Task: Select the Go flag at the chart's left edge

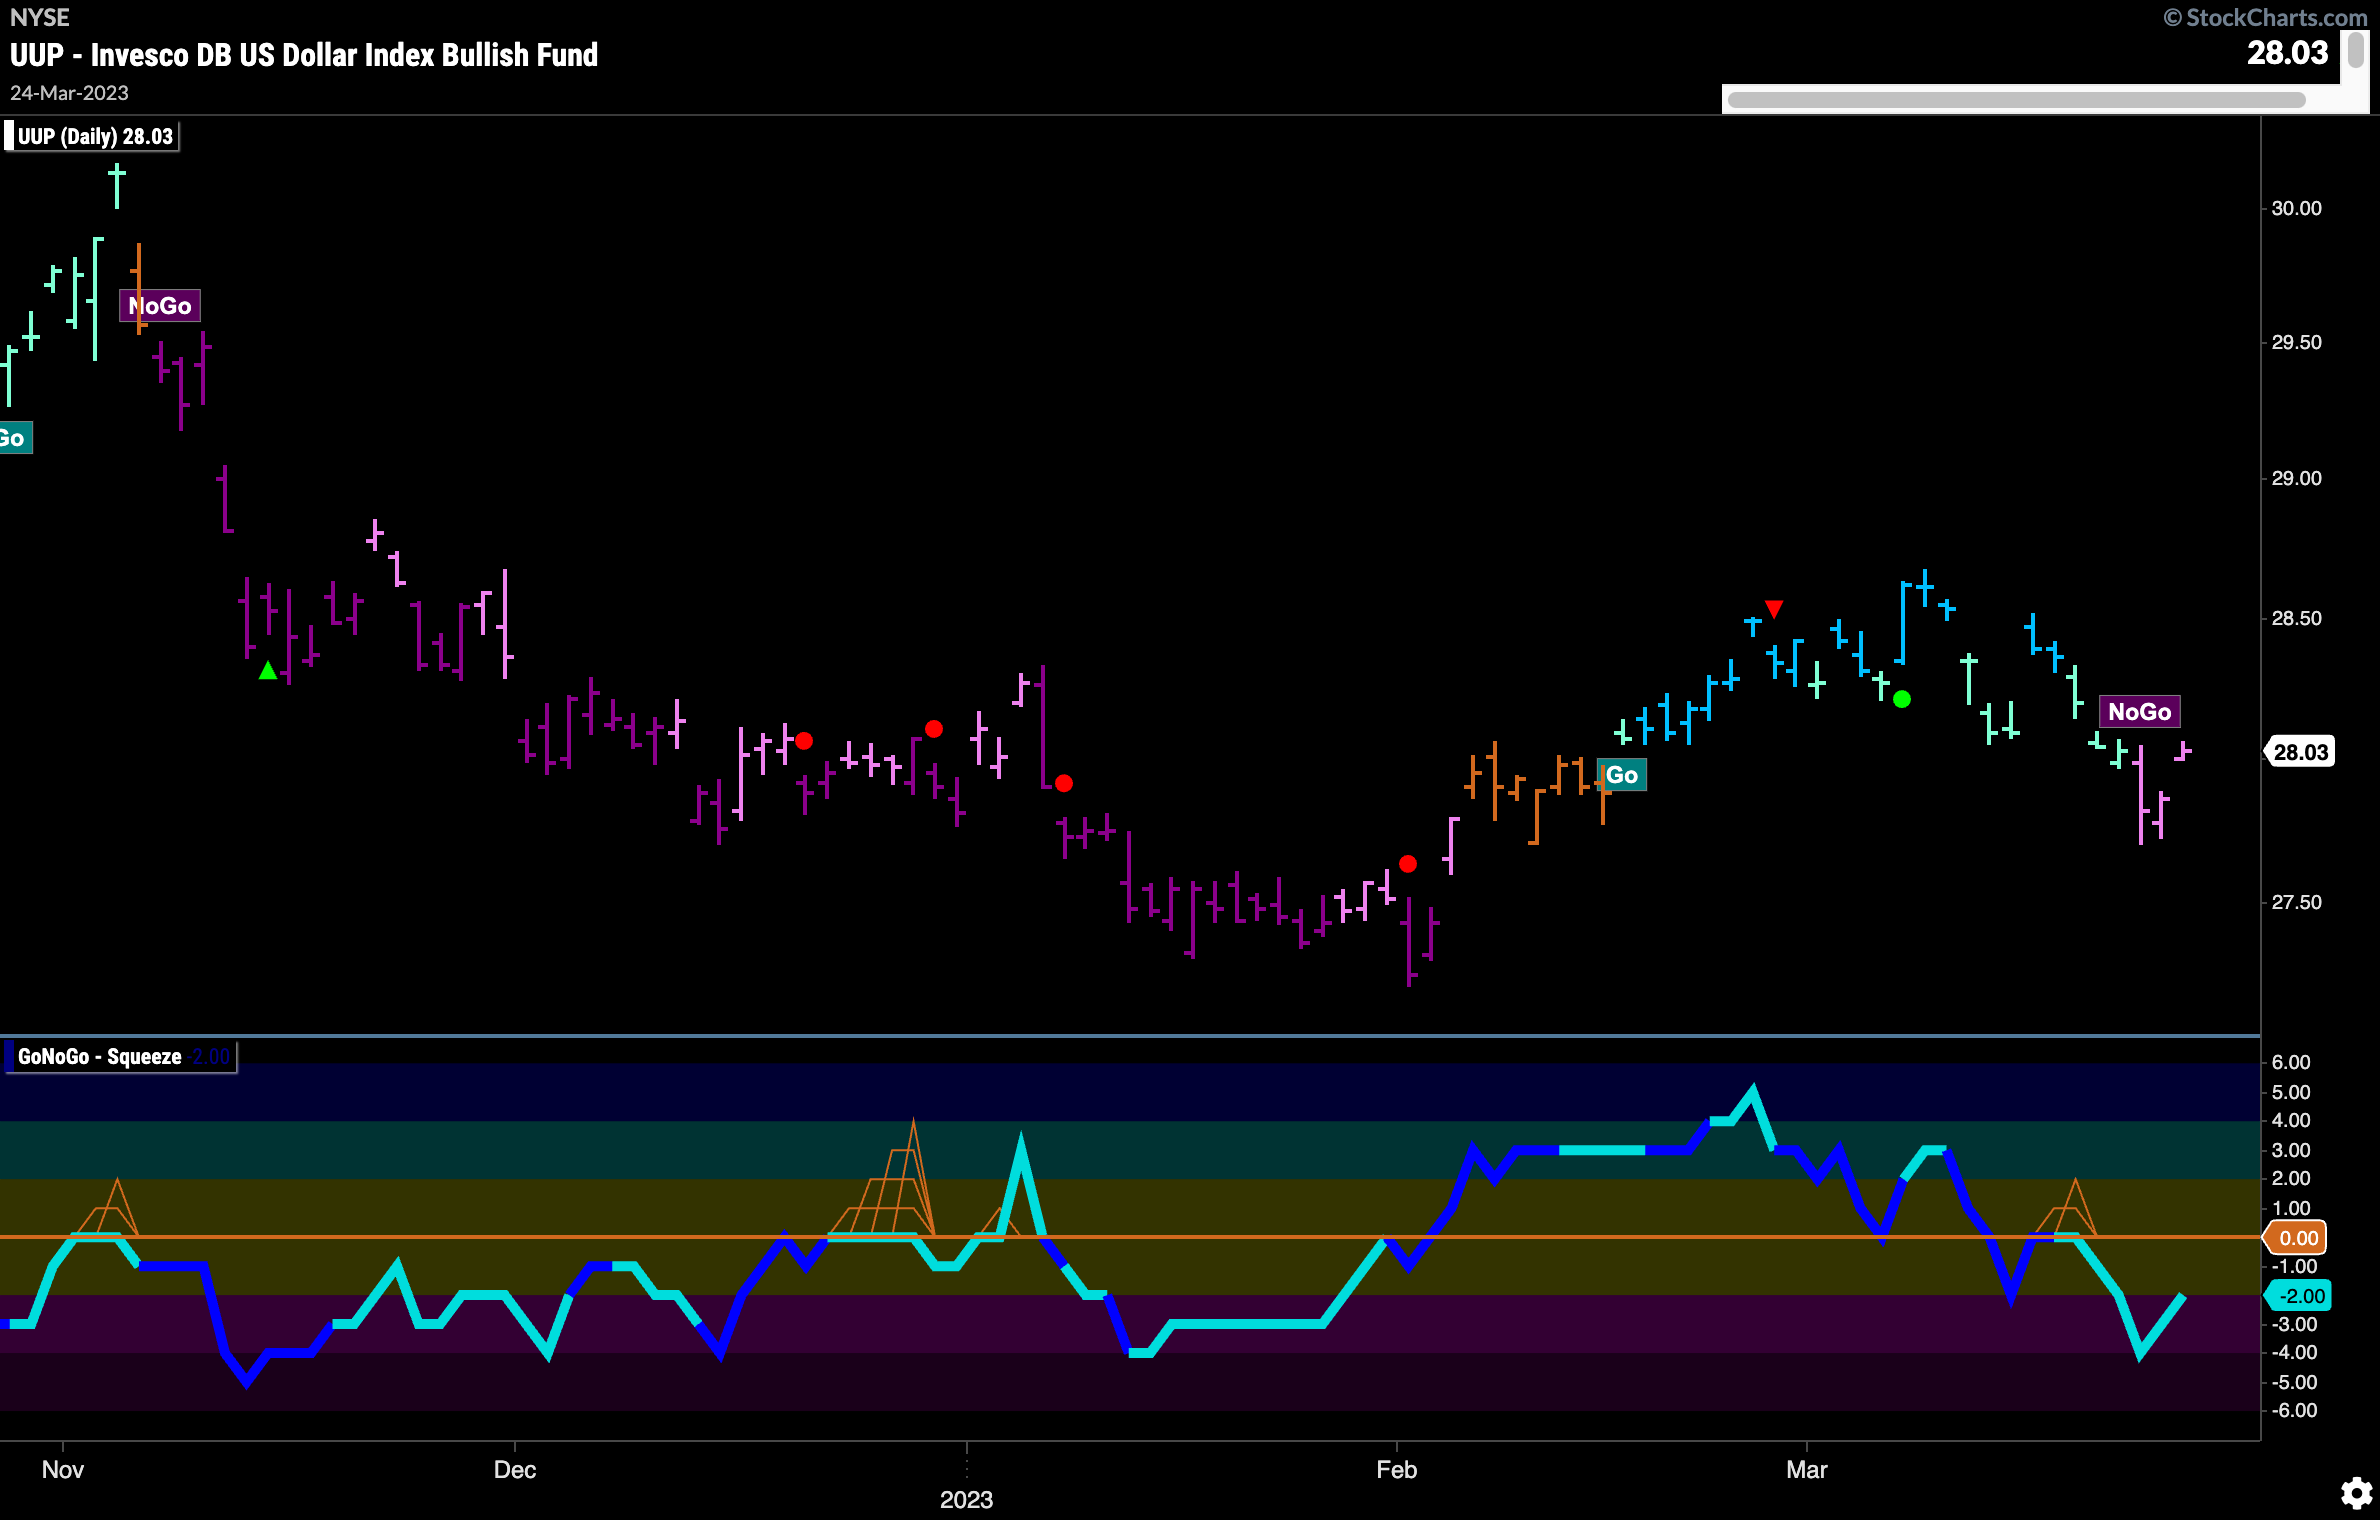Action: pyautogui.click(x=14, y=438)
